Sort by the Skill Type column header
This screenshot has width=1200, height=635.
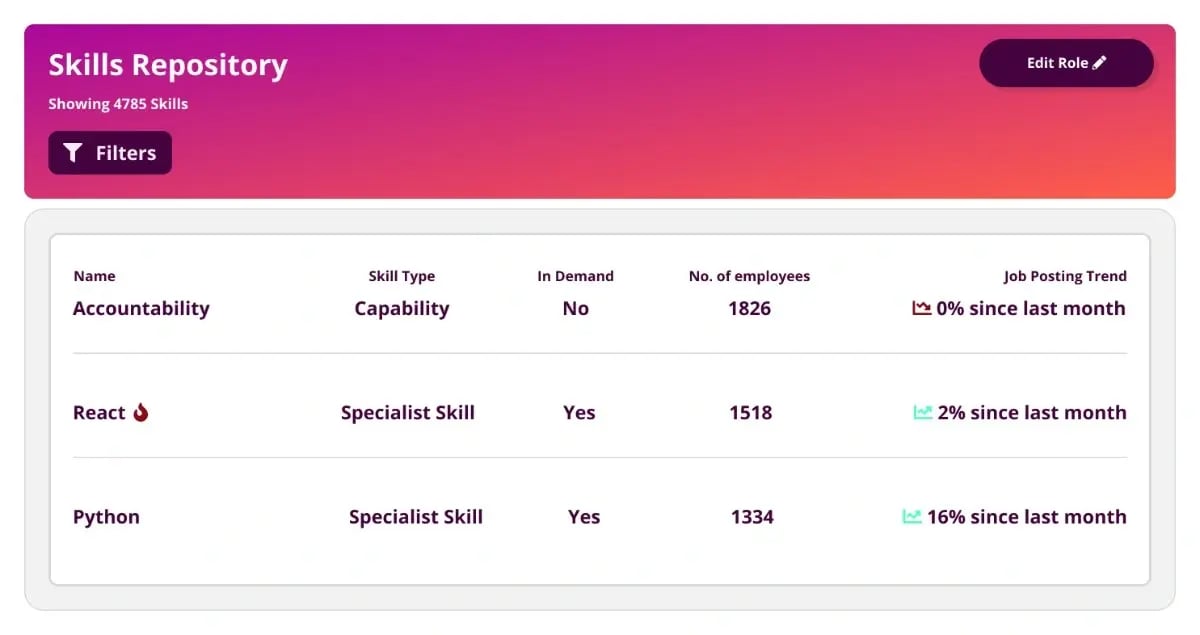click(x=402, y=276)
